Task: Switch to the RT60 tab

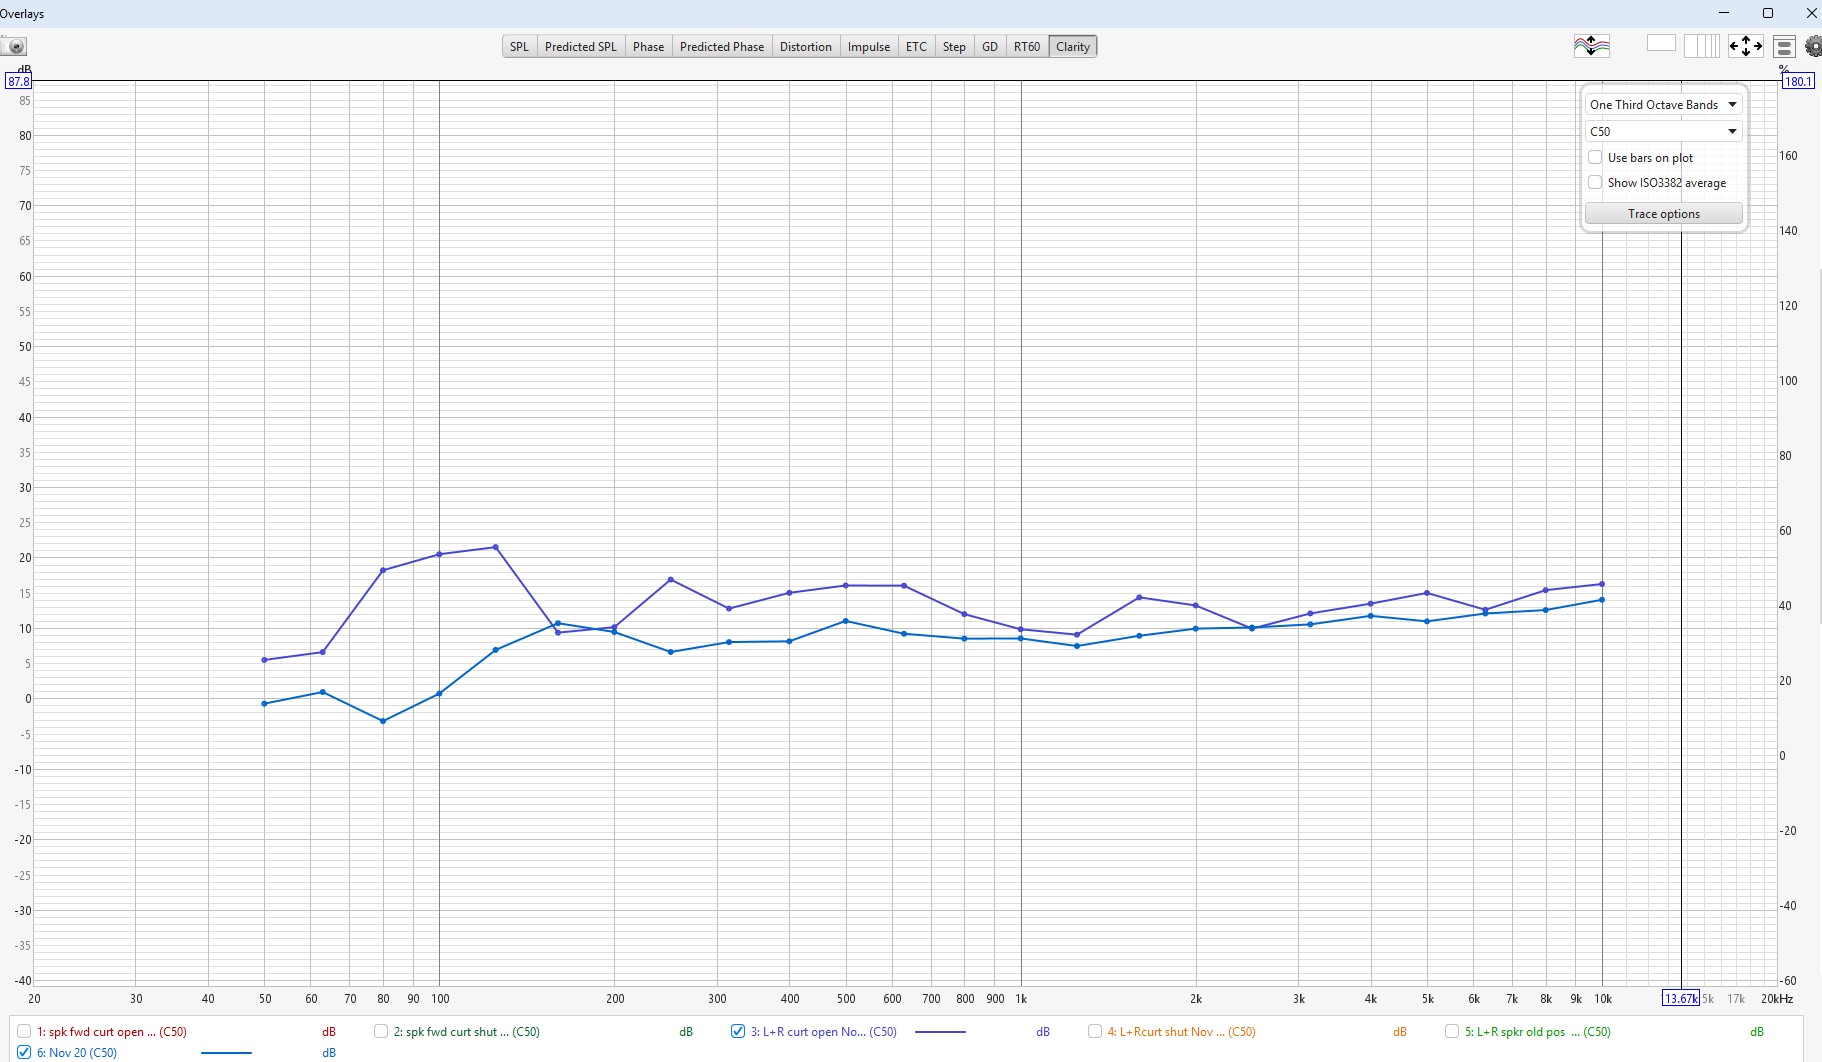Action: pos(1026,47)
